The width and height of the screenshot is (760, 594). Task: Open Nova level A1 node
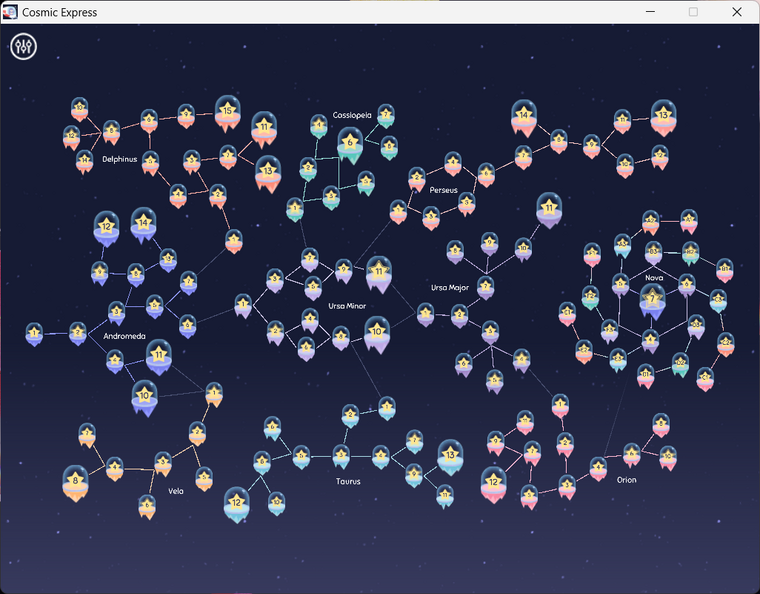689,221
